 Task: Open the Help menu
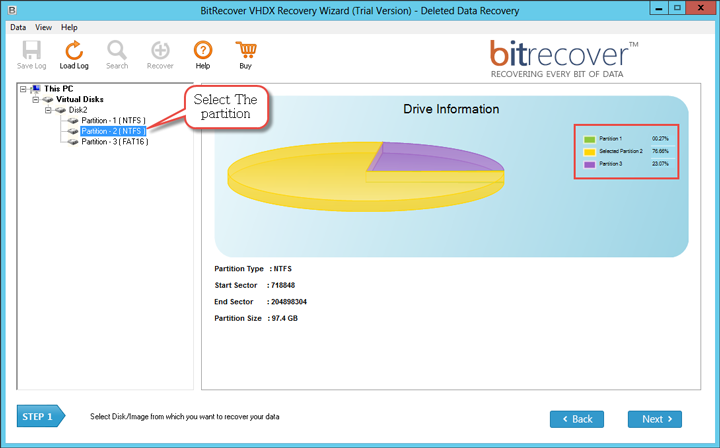[69, 28]
